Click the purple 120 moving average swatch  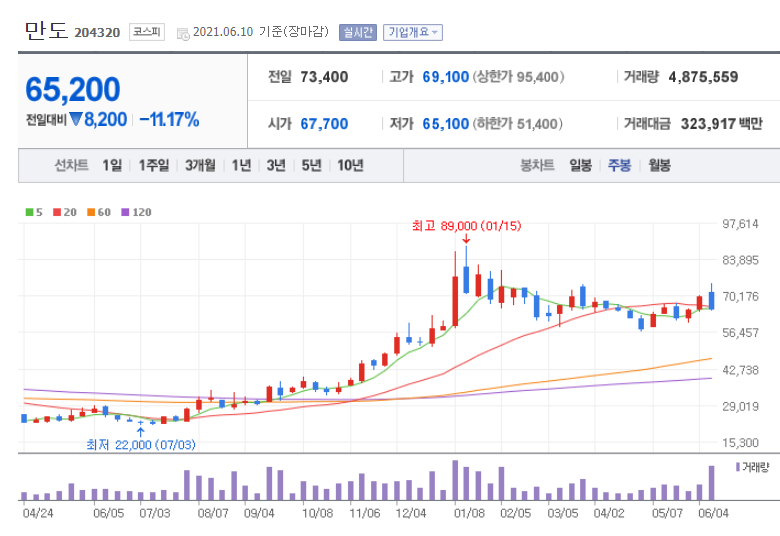click(125, 213)
